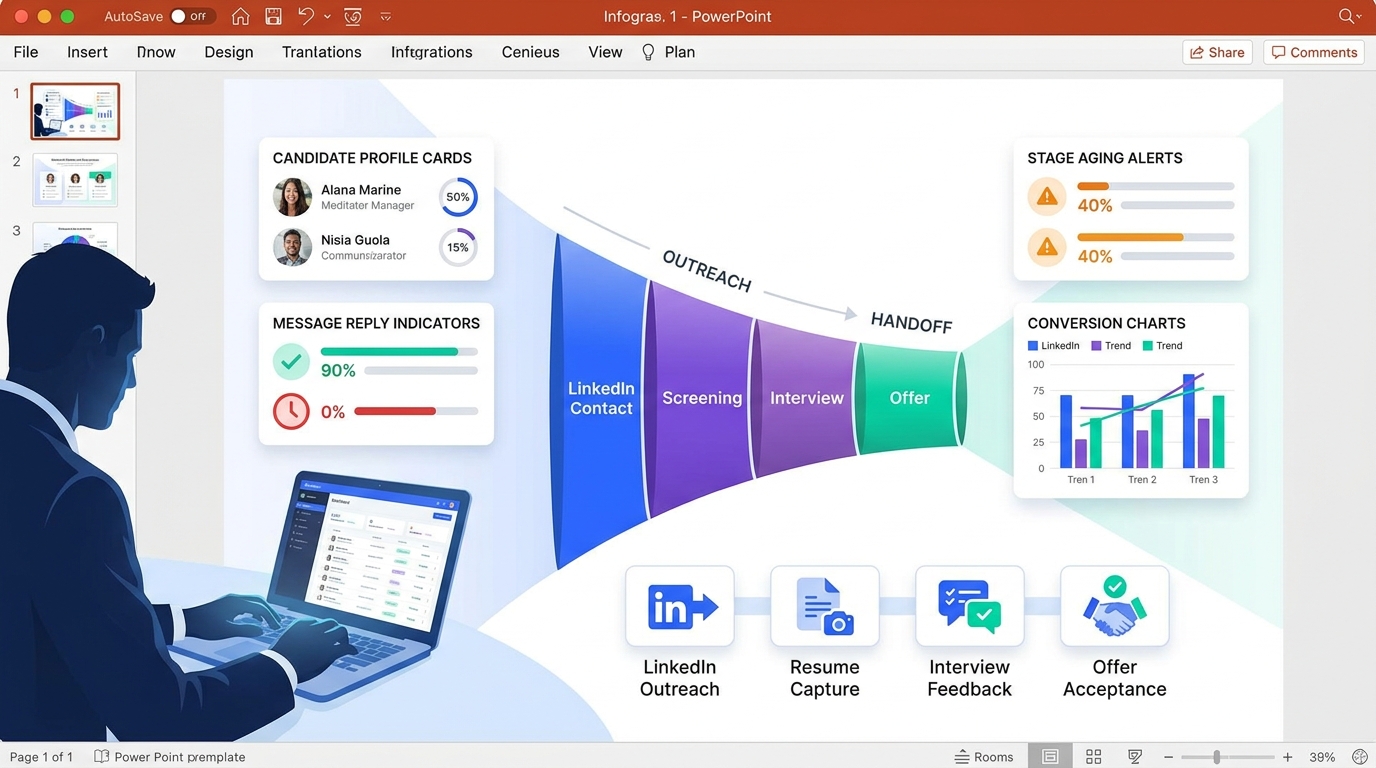Switch to Normal view icon
This screenshot has width=1376, height=768.
pos(1050,757)
